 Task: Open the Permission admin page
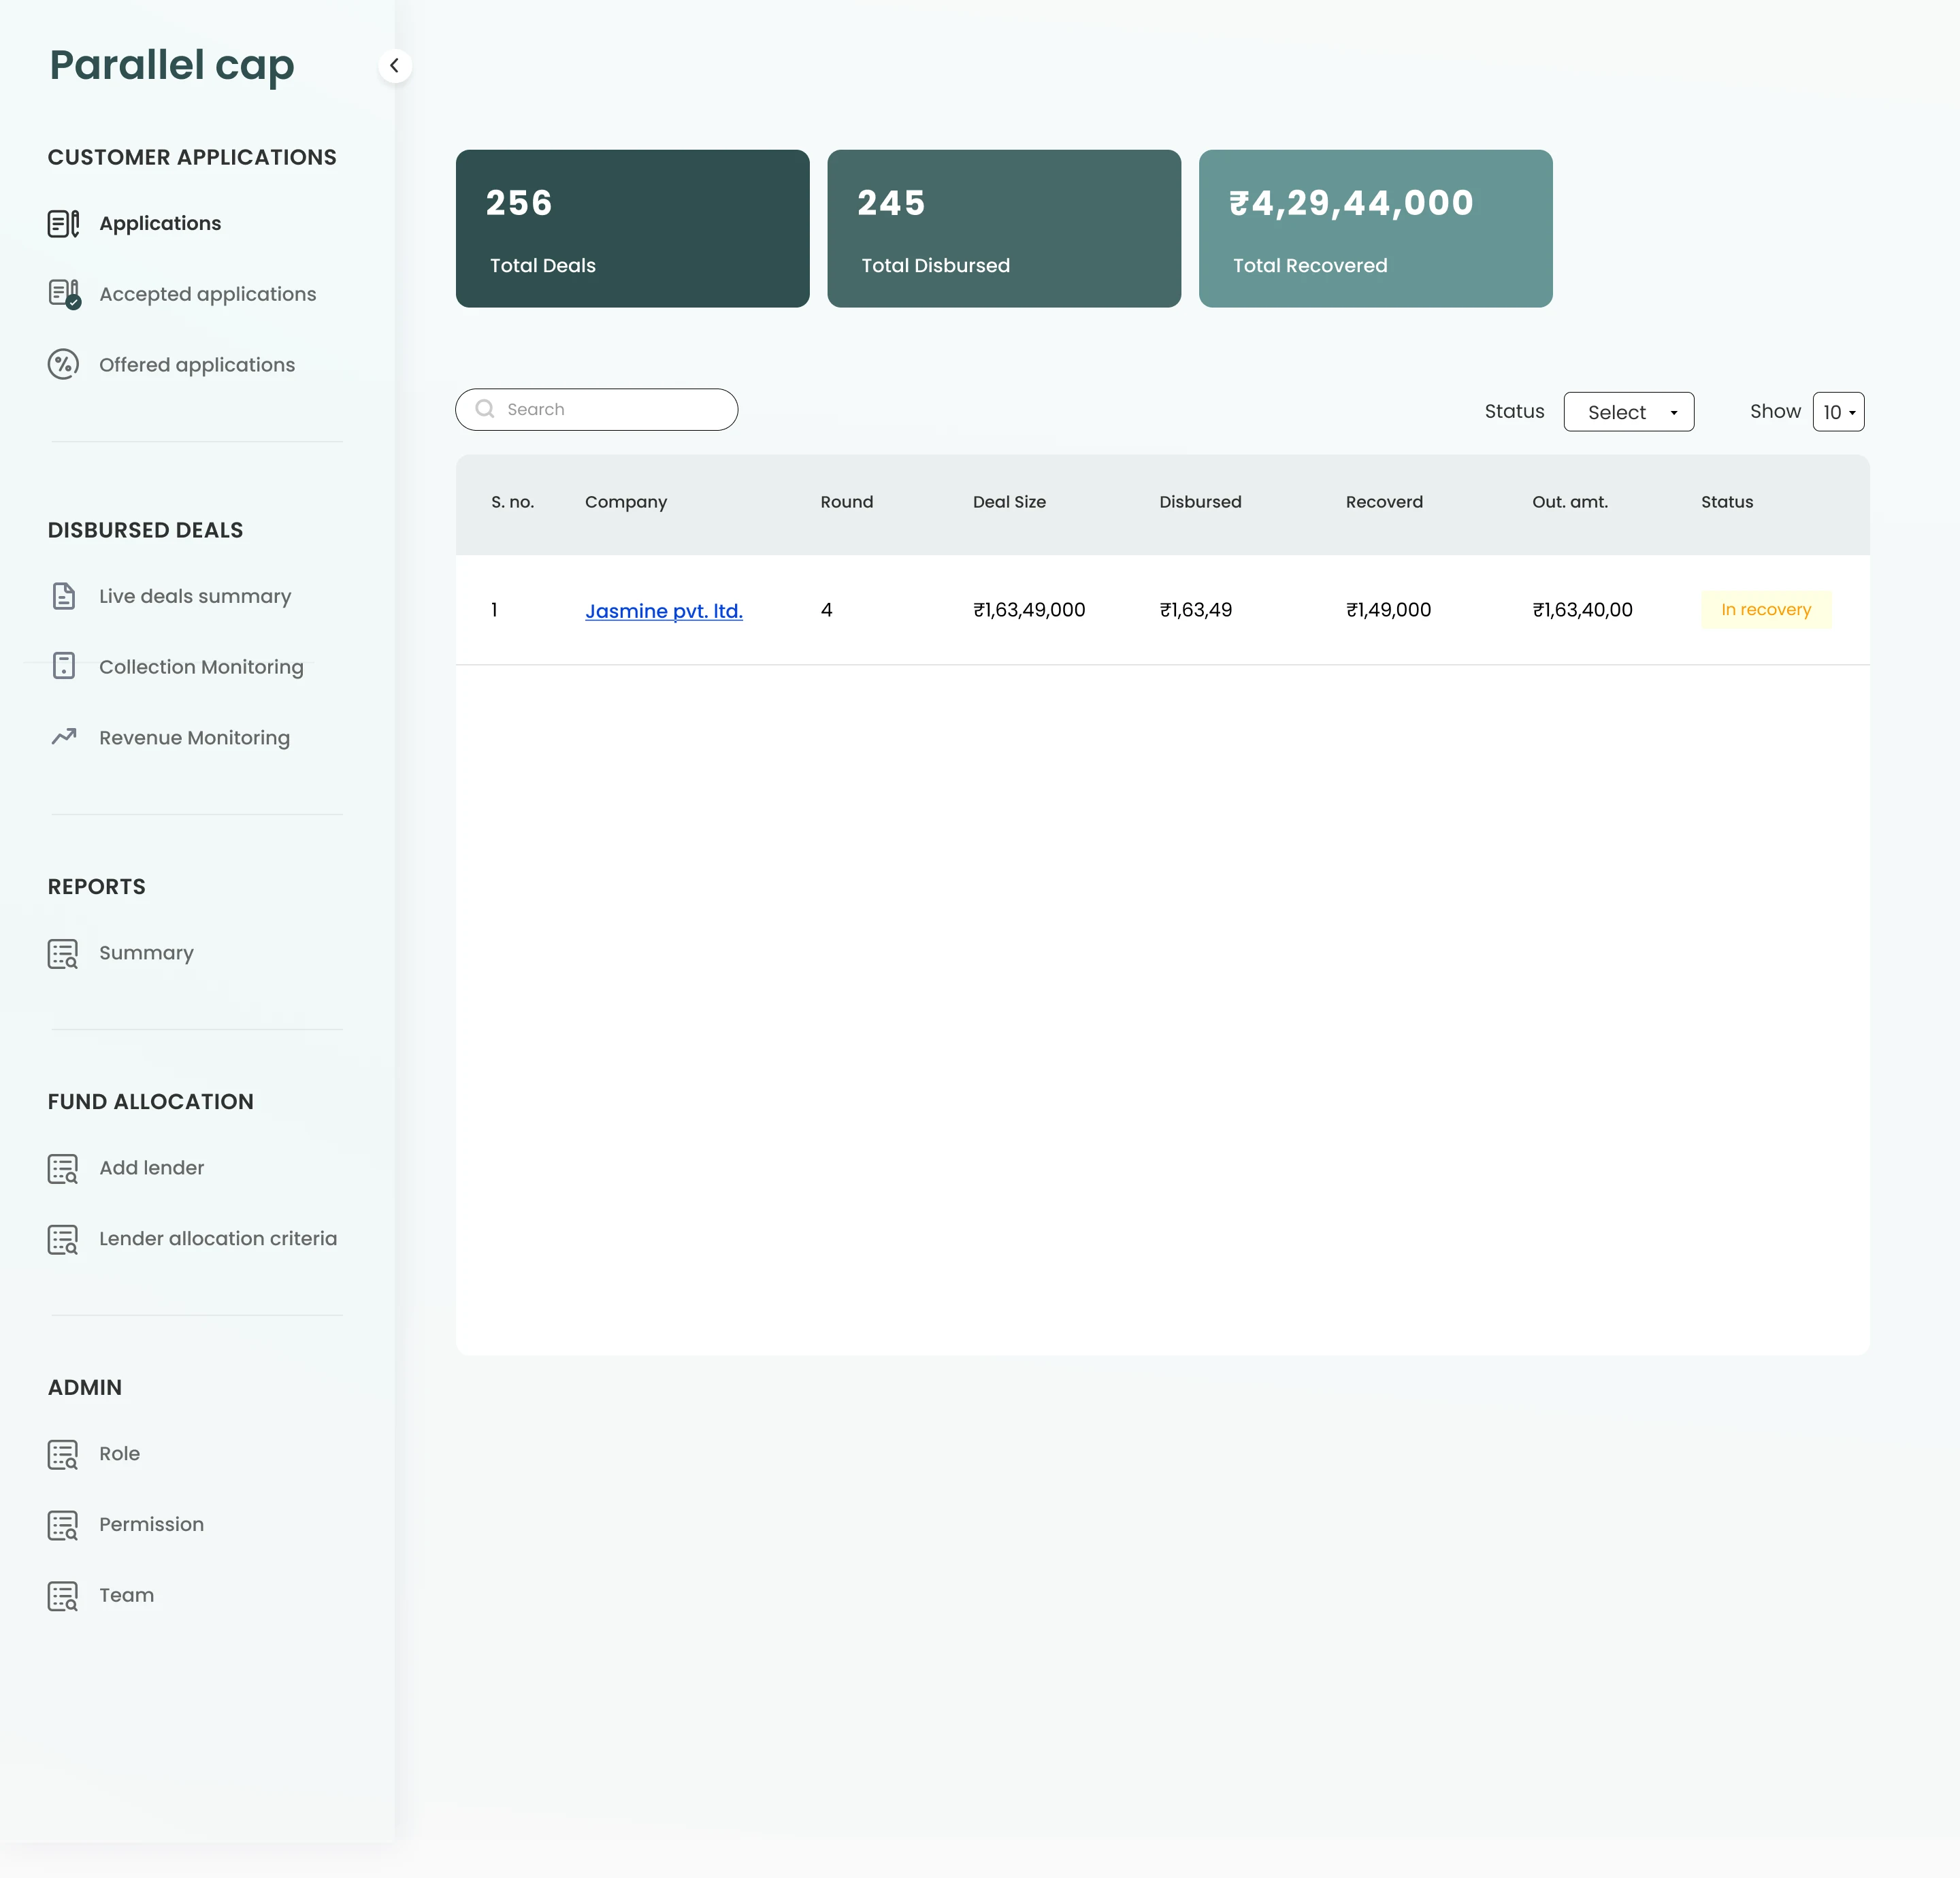[151, 1525]
